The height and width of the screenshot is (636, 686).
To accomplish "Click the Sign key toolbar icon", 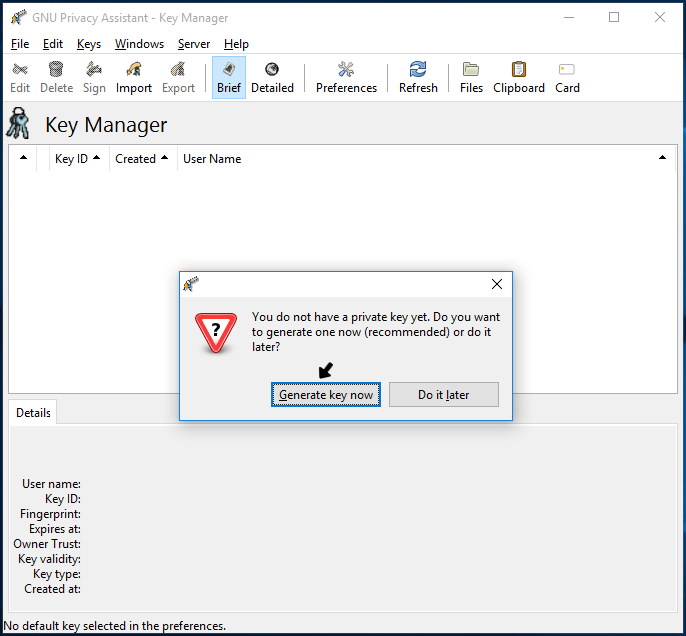I will pos(94,77).
